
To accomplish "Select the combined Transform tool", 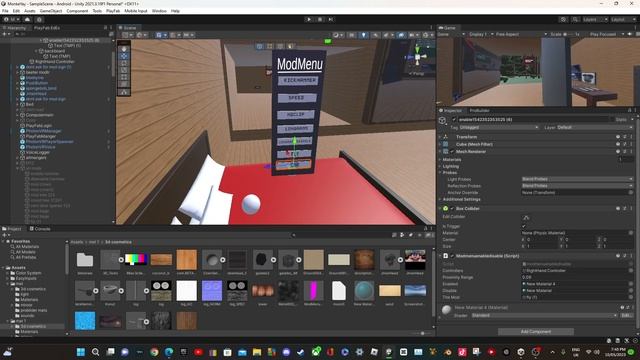I will pos(124,84).
